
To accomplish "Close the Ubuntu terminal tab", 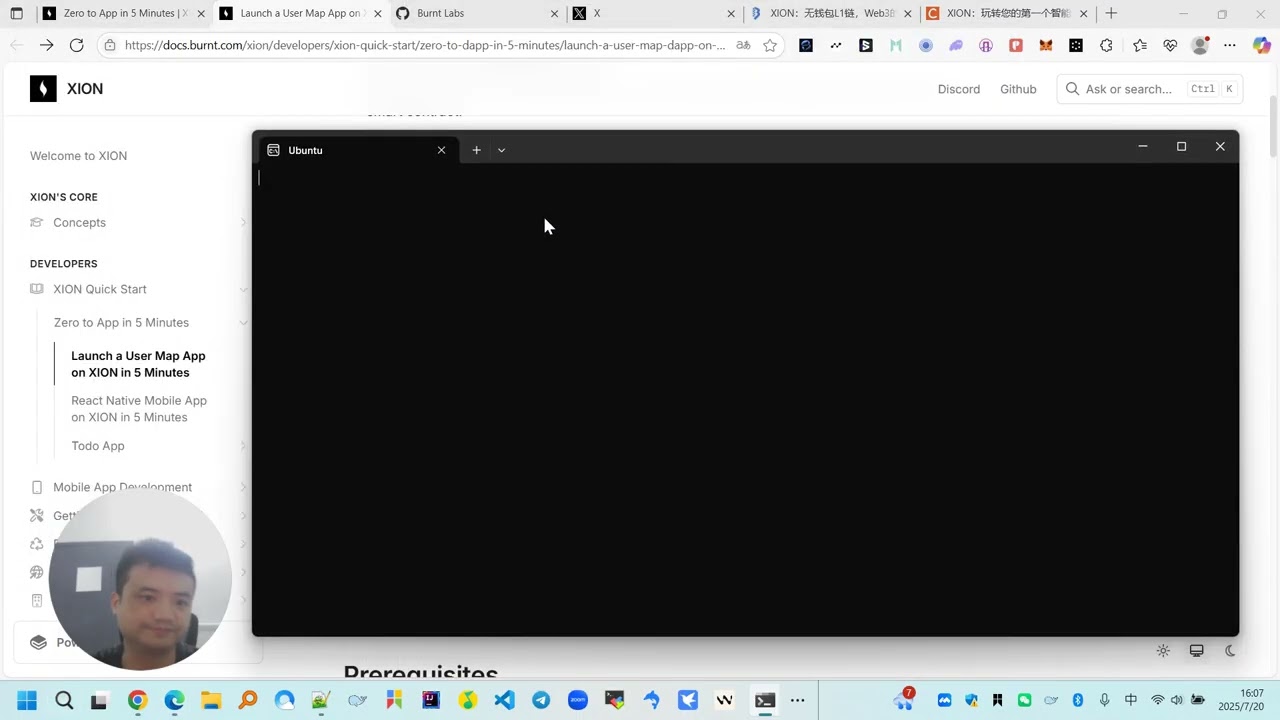I will click(441, 150).
